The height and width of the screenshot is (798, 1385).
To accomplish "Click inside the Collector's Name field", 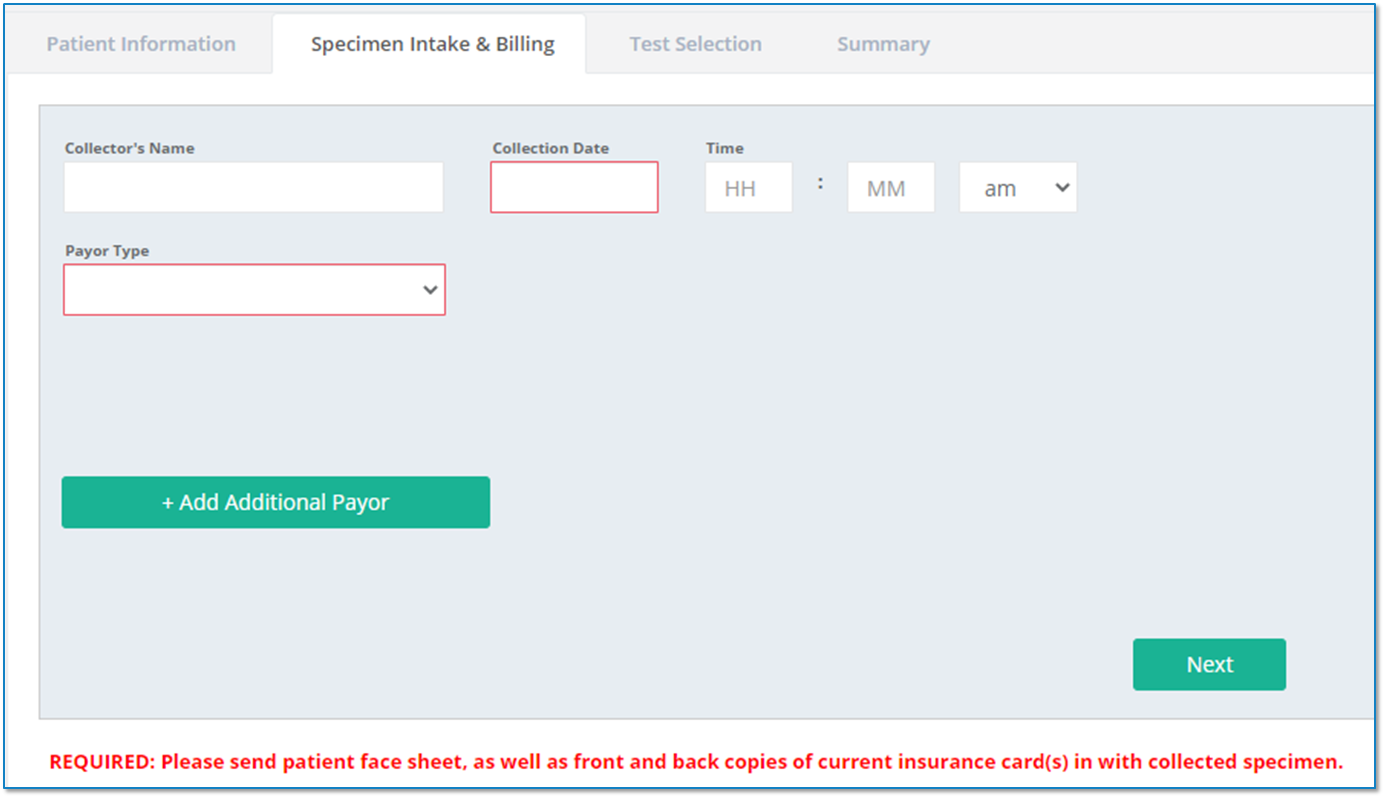I will [253, 186].
